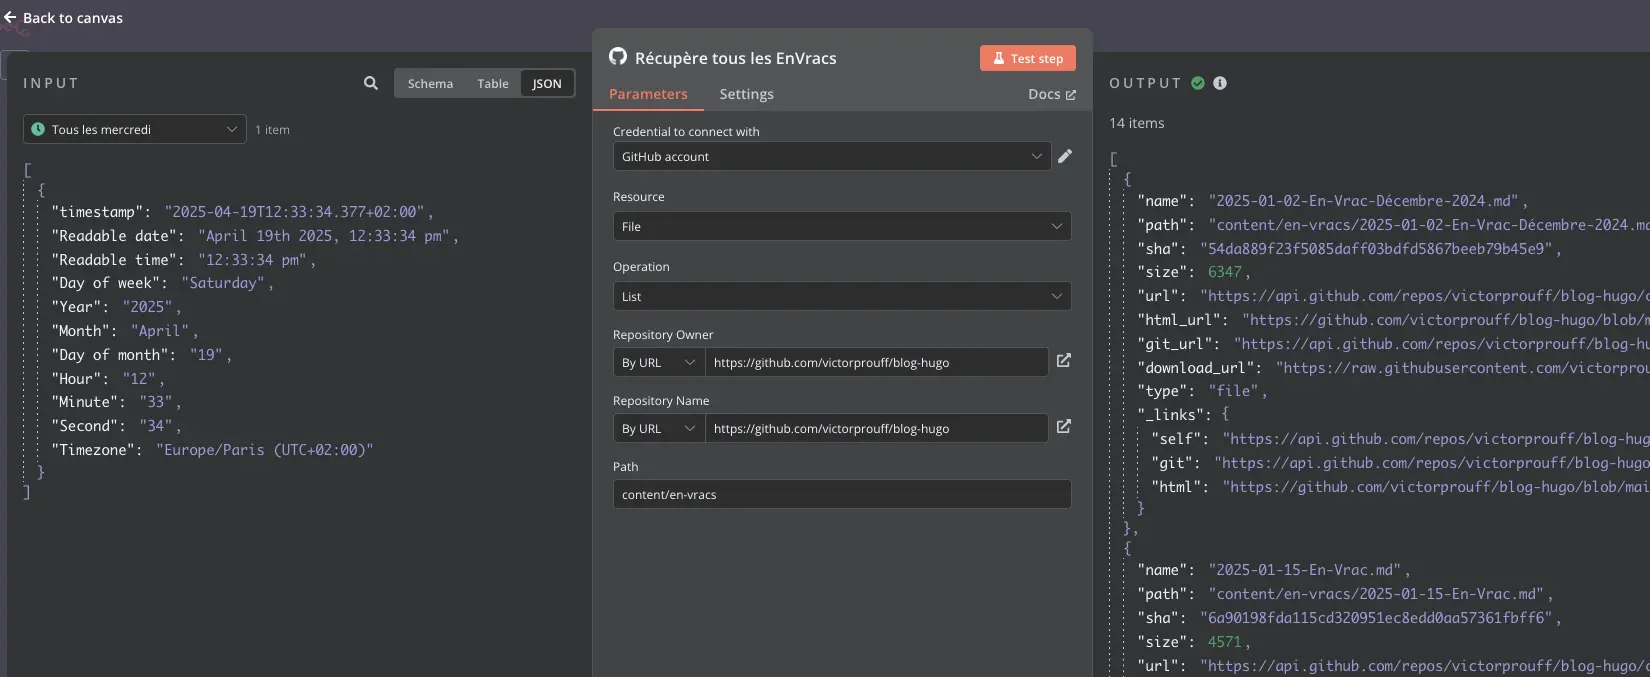Select the JSON input view
Image resolution: width=1650 pixels, height=677 pixels.
(547, 83)
